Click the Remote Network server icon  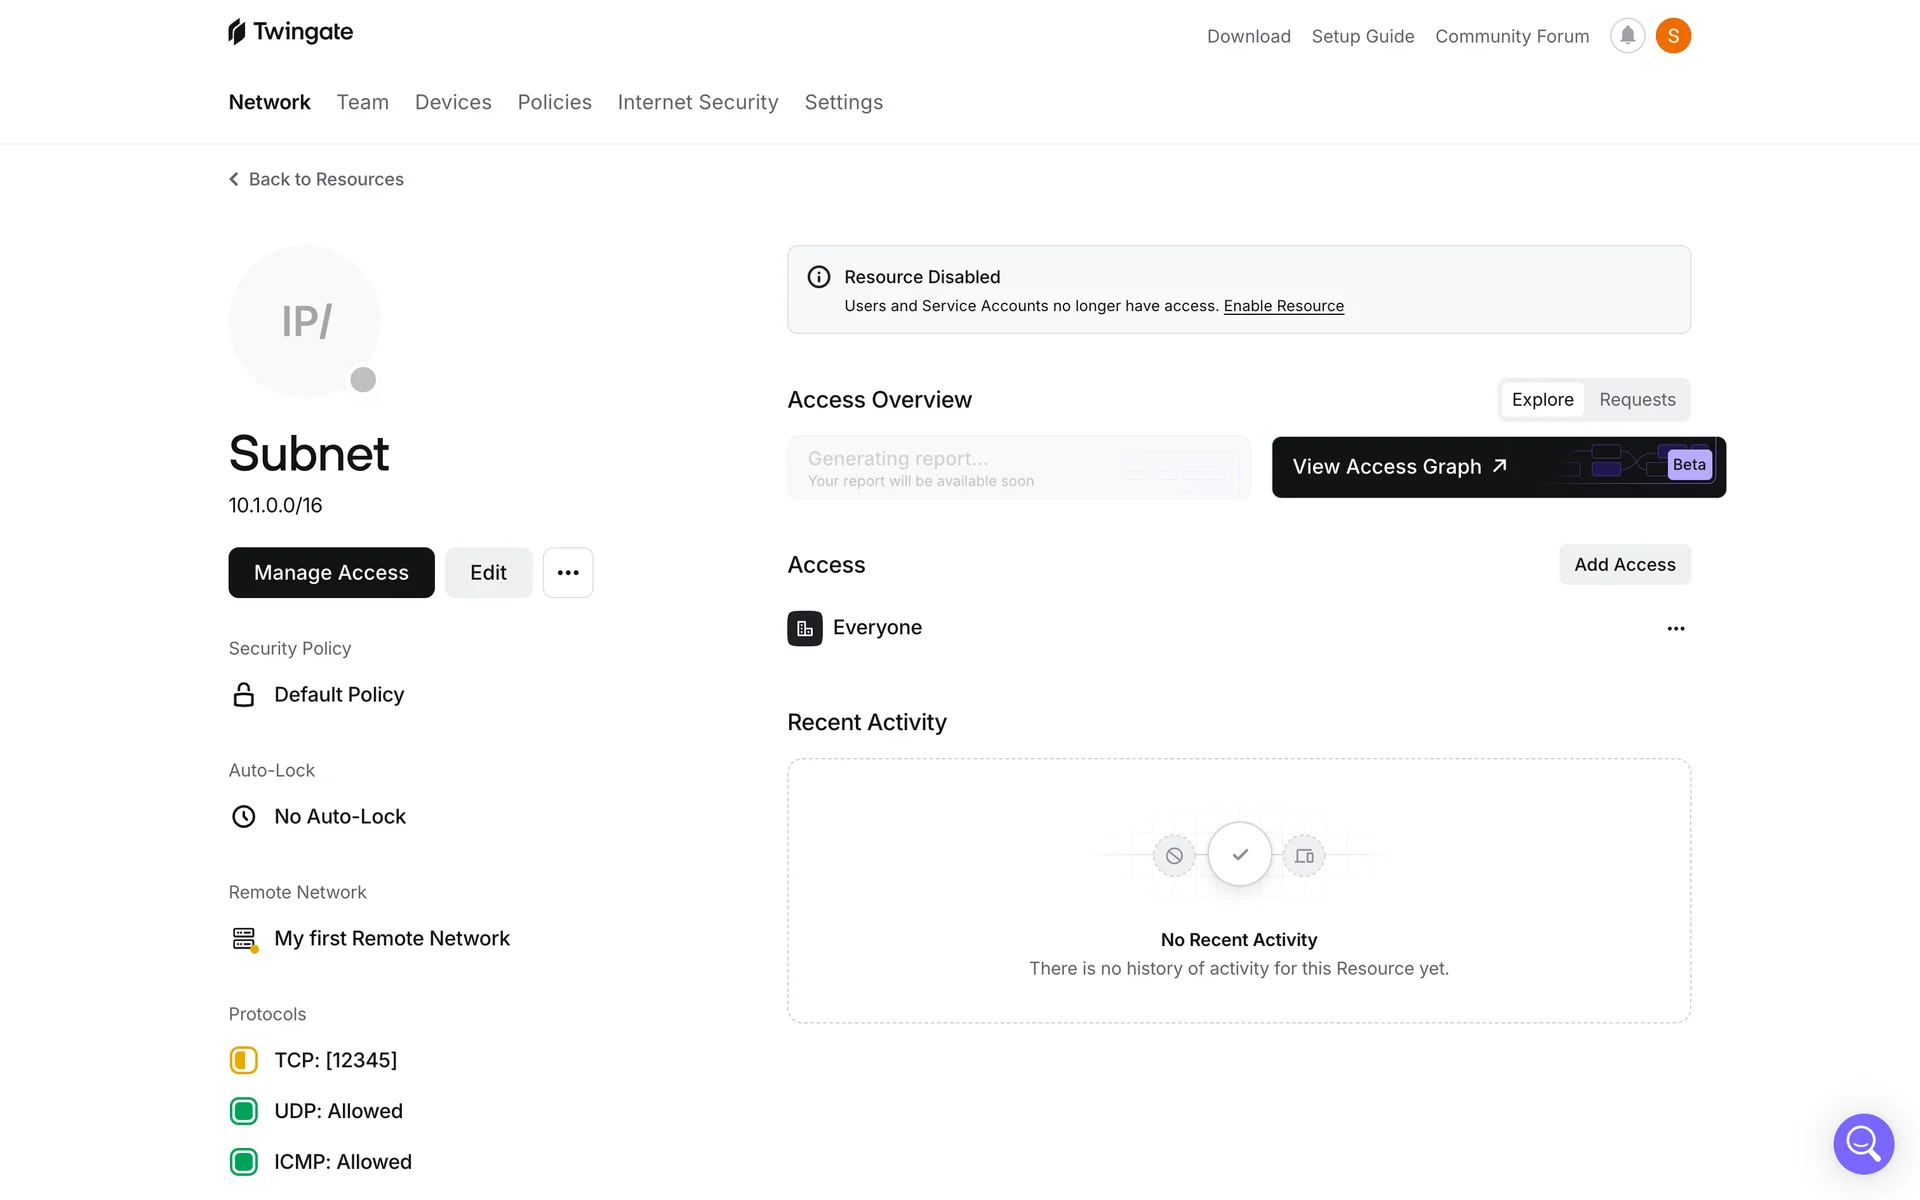(244, 939)
